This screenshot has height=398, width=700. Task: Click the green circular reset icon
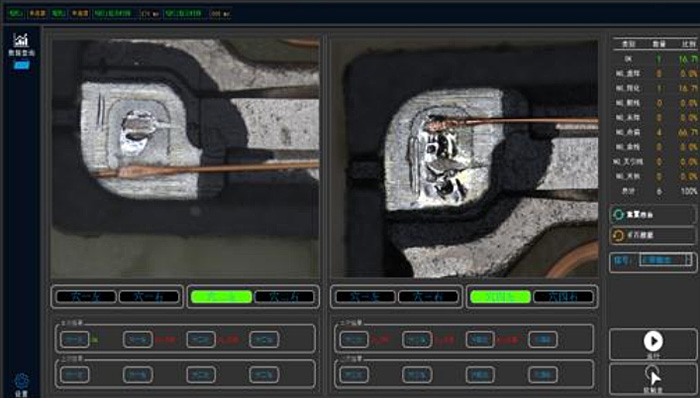[x=618, y=215]
